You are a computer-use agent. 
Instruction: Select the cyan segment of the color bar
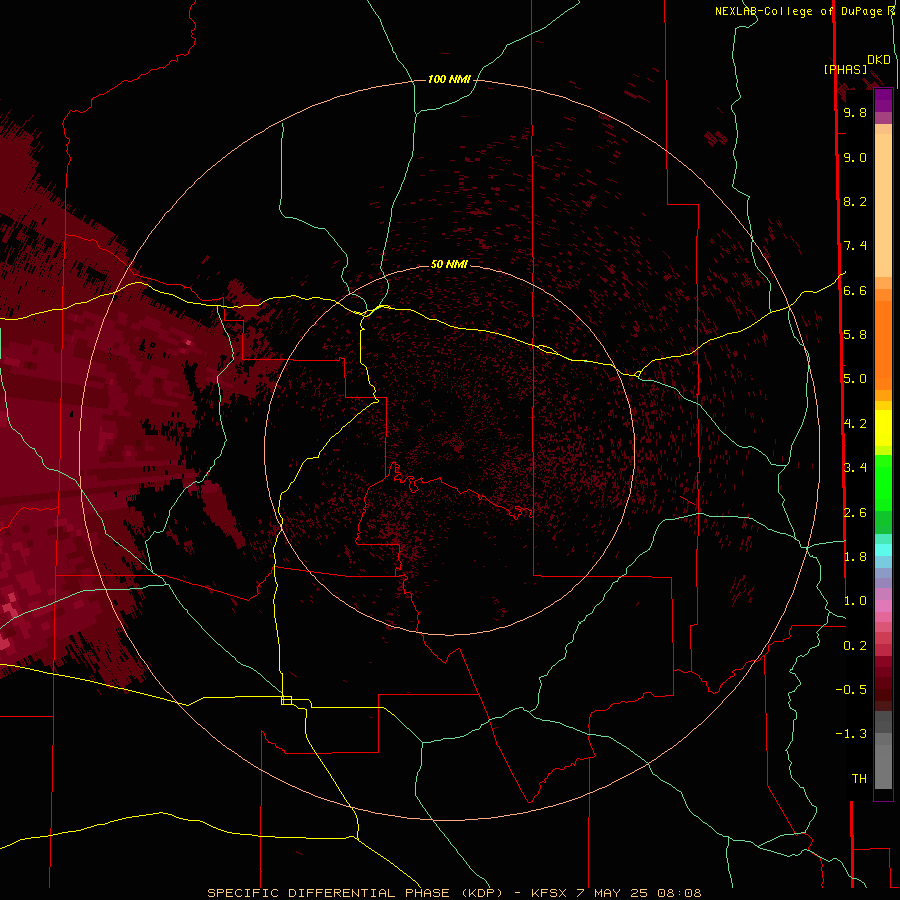(883, 550)
